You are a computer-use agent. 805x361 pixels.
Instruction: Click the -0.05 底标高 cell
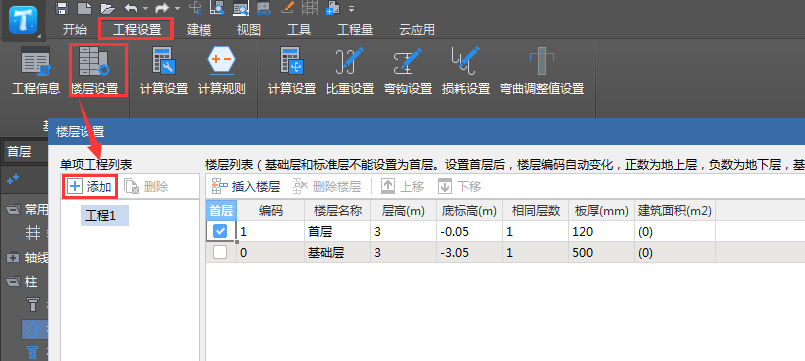click(x=469, y=232)
